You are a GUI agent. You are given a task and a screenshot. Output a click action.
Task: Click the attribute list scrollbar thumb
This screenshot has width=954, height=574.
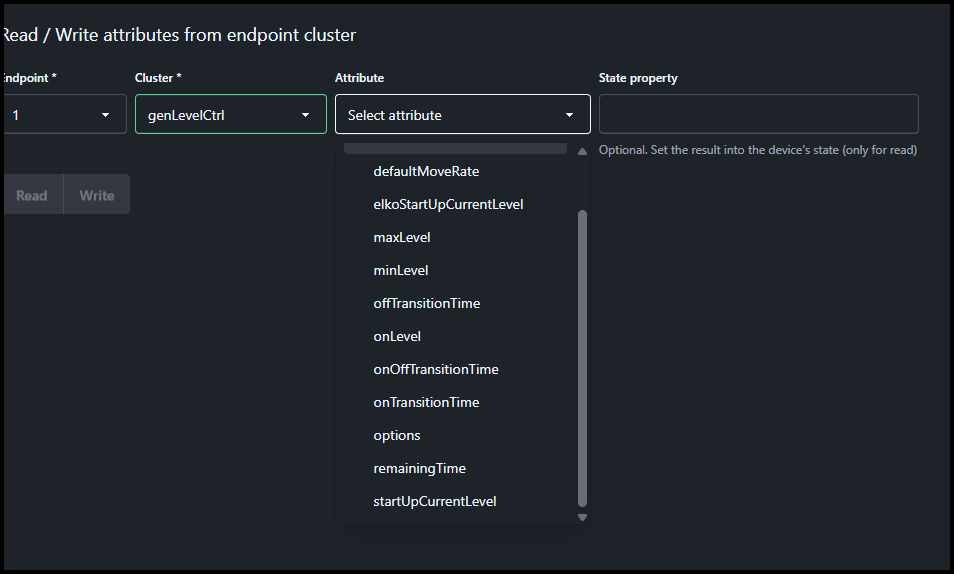[x=582, y=358]
